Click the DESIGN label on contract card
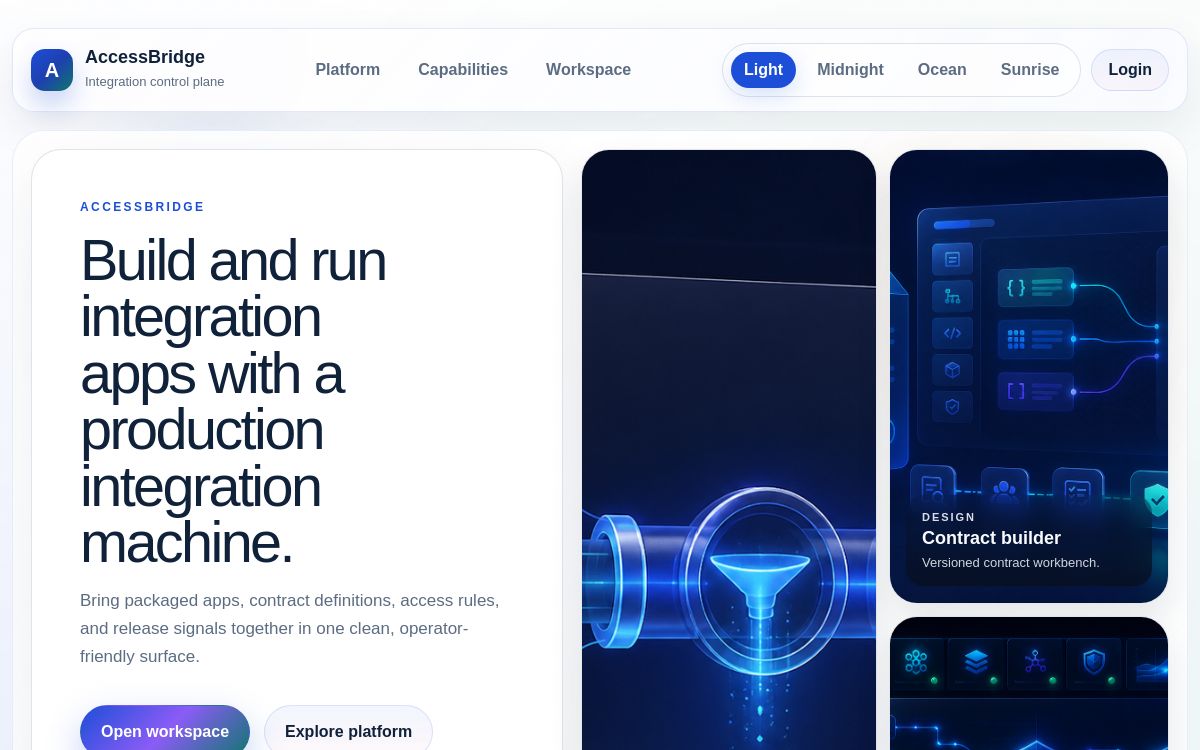 click(x=948, y=517)
